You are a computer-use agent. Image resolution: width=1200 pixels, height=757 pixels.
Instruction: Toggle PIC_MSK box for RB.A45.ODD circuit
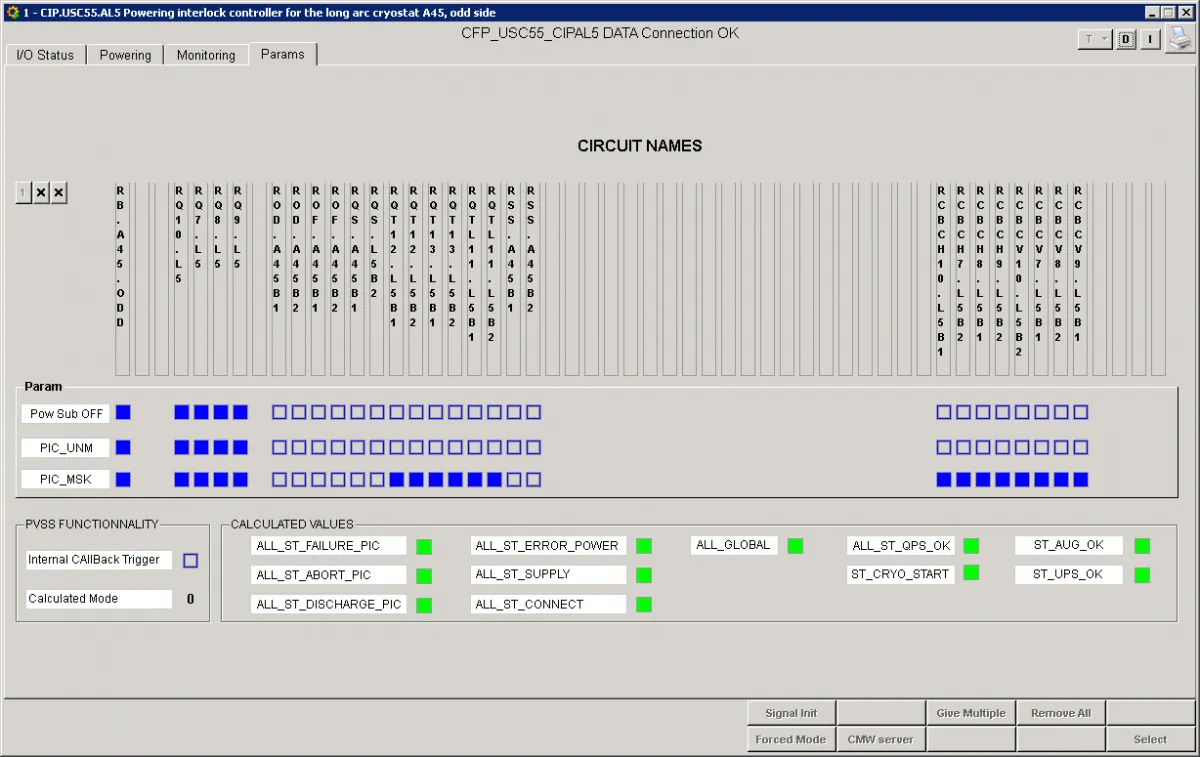(x=123, y=480)
